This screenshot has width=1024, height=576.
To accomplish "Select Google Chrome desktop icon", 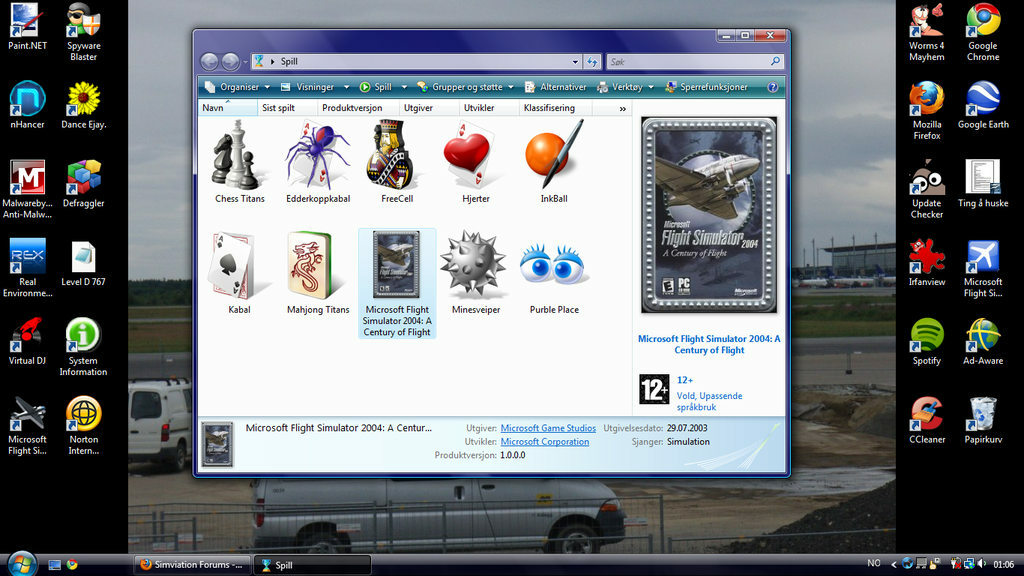I will coord(983,32).
